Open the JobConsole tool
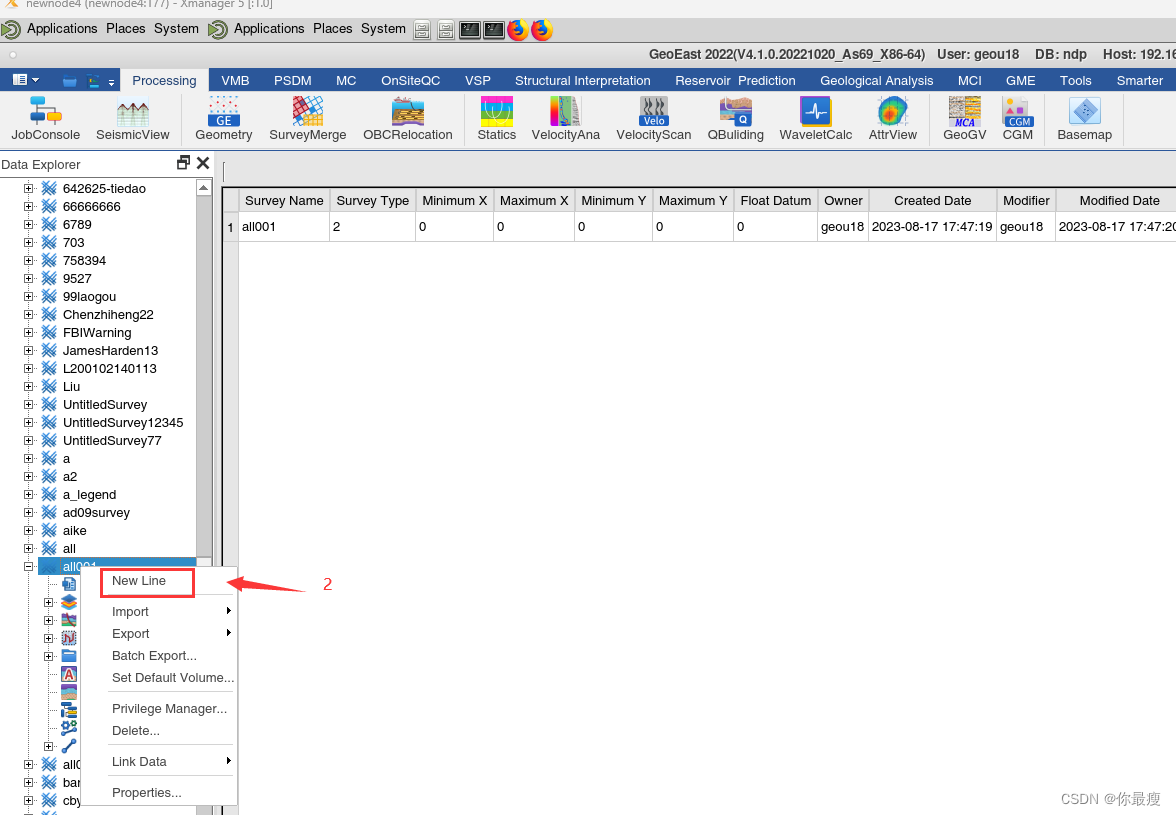This screenshot has width=1176, height=815. coord(45,118)
